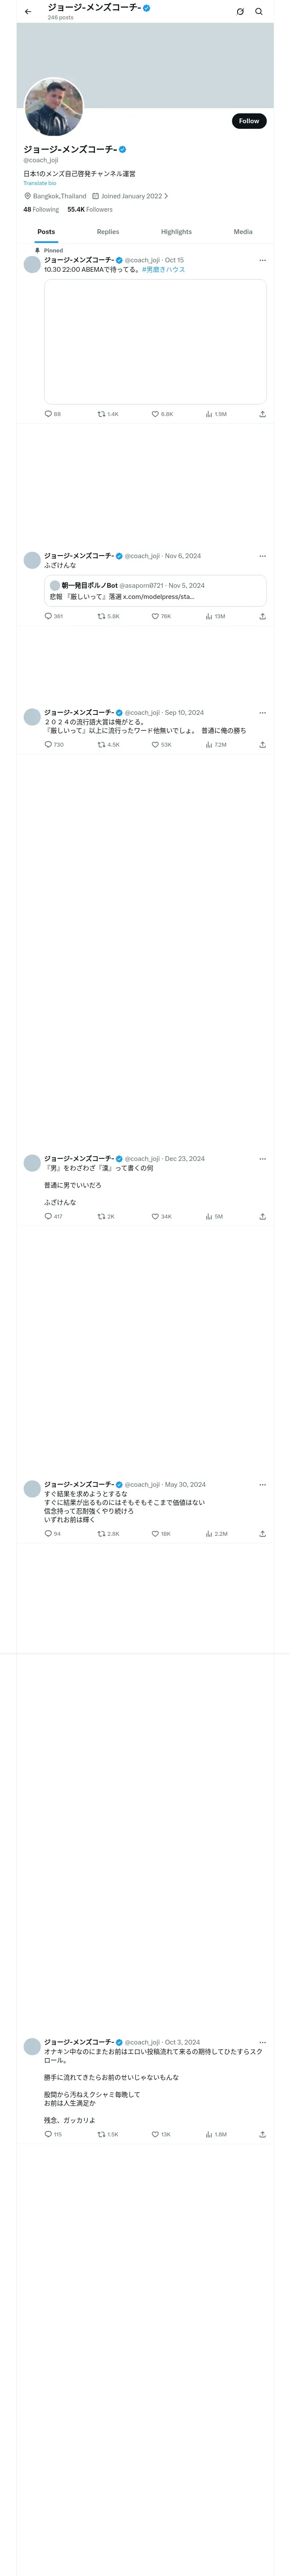Switch to the Replies tab
Screen dimensions: 290x2576
pos(108,232)
